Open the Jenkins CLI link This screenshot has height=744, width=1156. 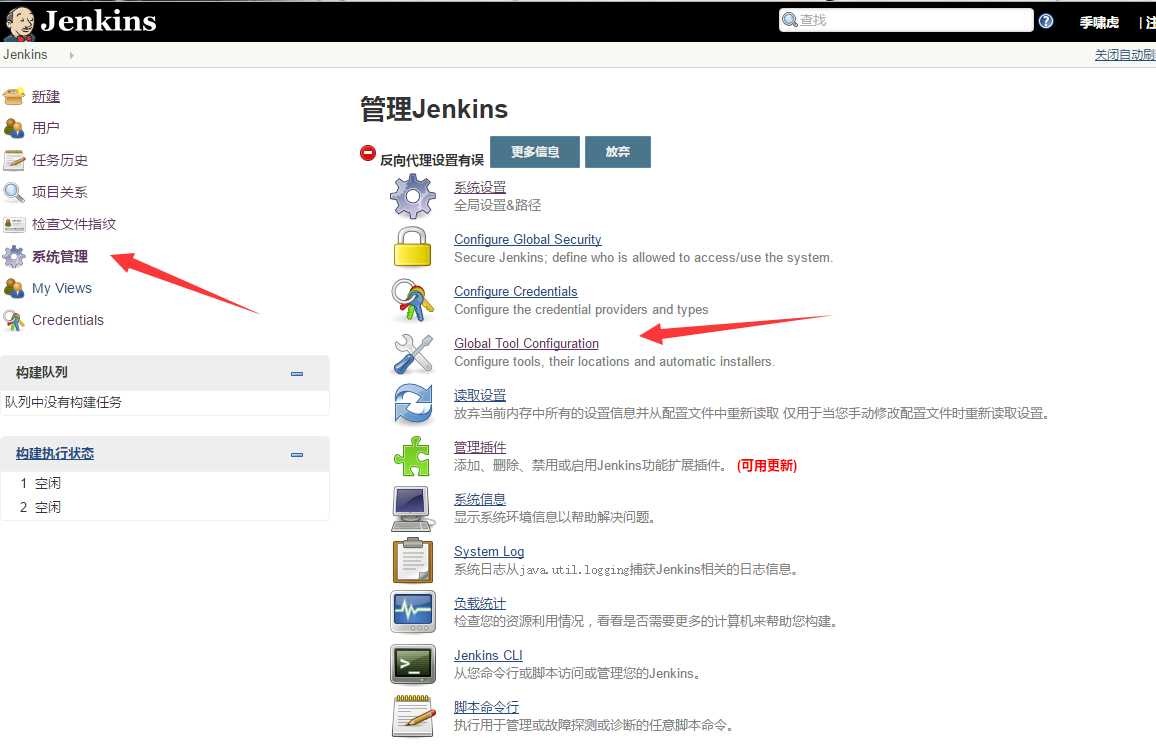(x=488, y=656)
